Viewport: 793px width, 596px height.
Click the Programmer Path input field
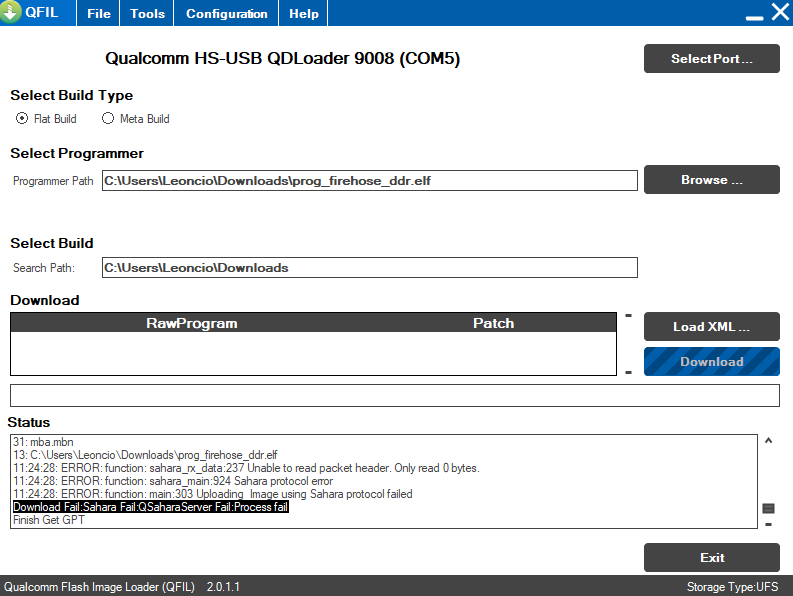click(370, 181)
